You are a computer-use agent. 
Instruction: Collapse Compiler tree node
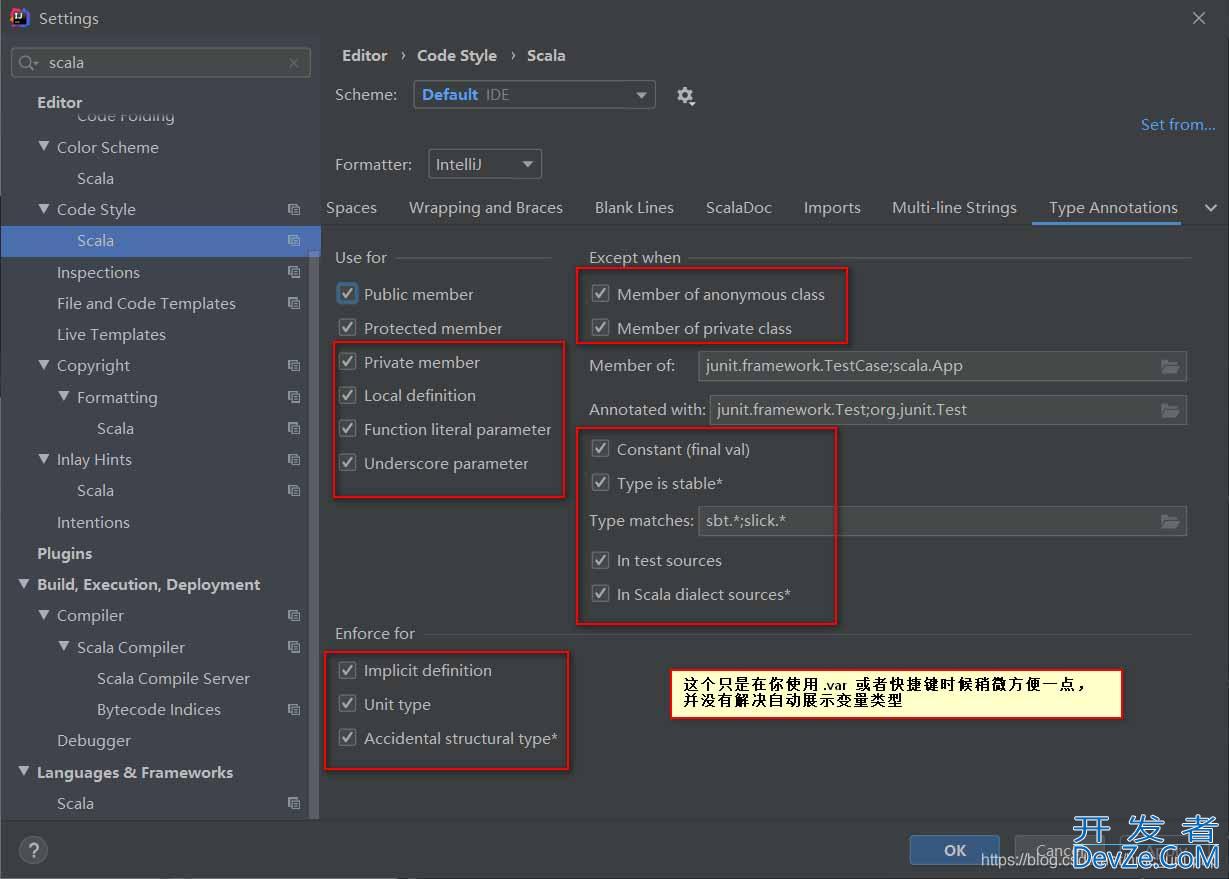(x=44, y=615)
